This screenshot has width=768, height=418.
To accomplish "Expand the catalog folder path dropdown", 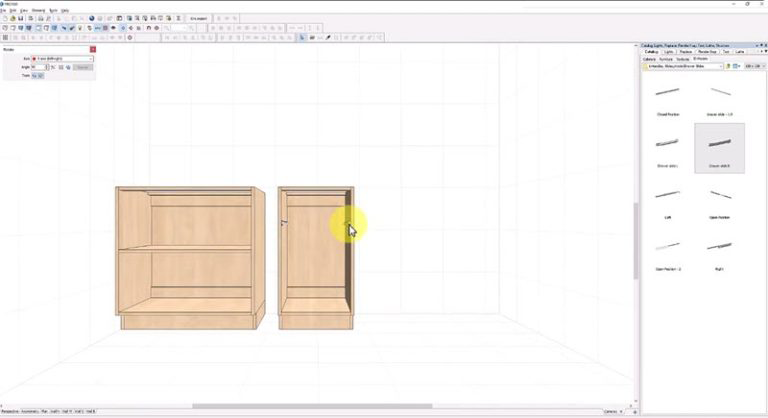I will [720, 66].
